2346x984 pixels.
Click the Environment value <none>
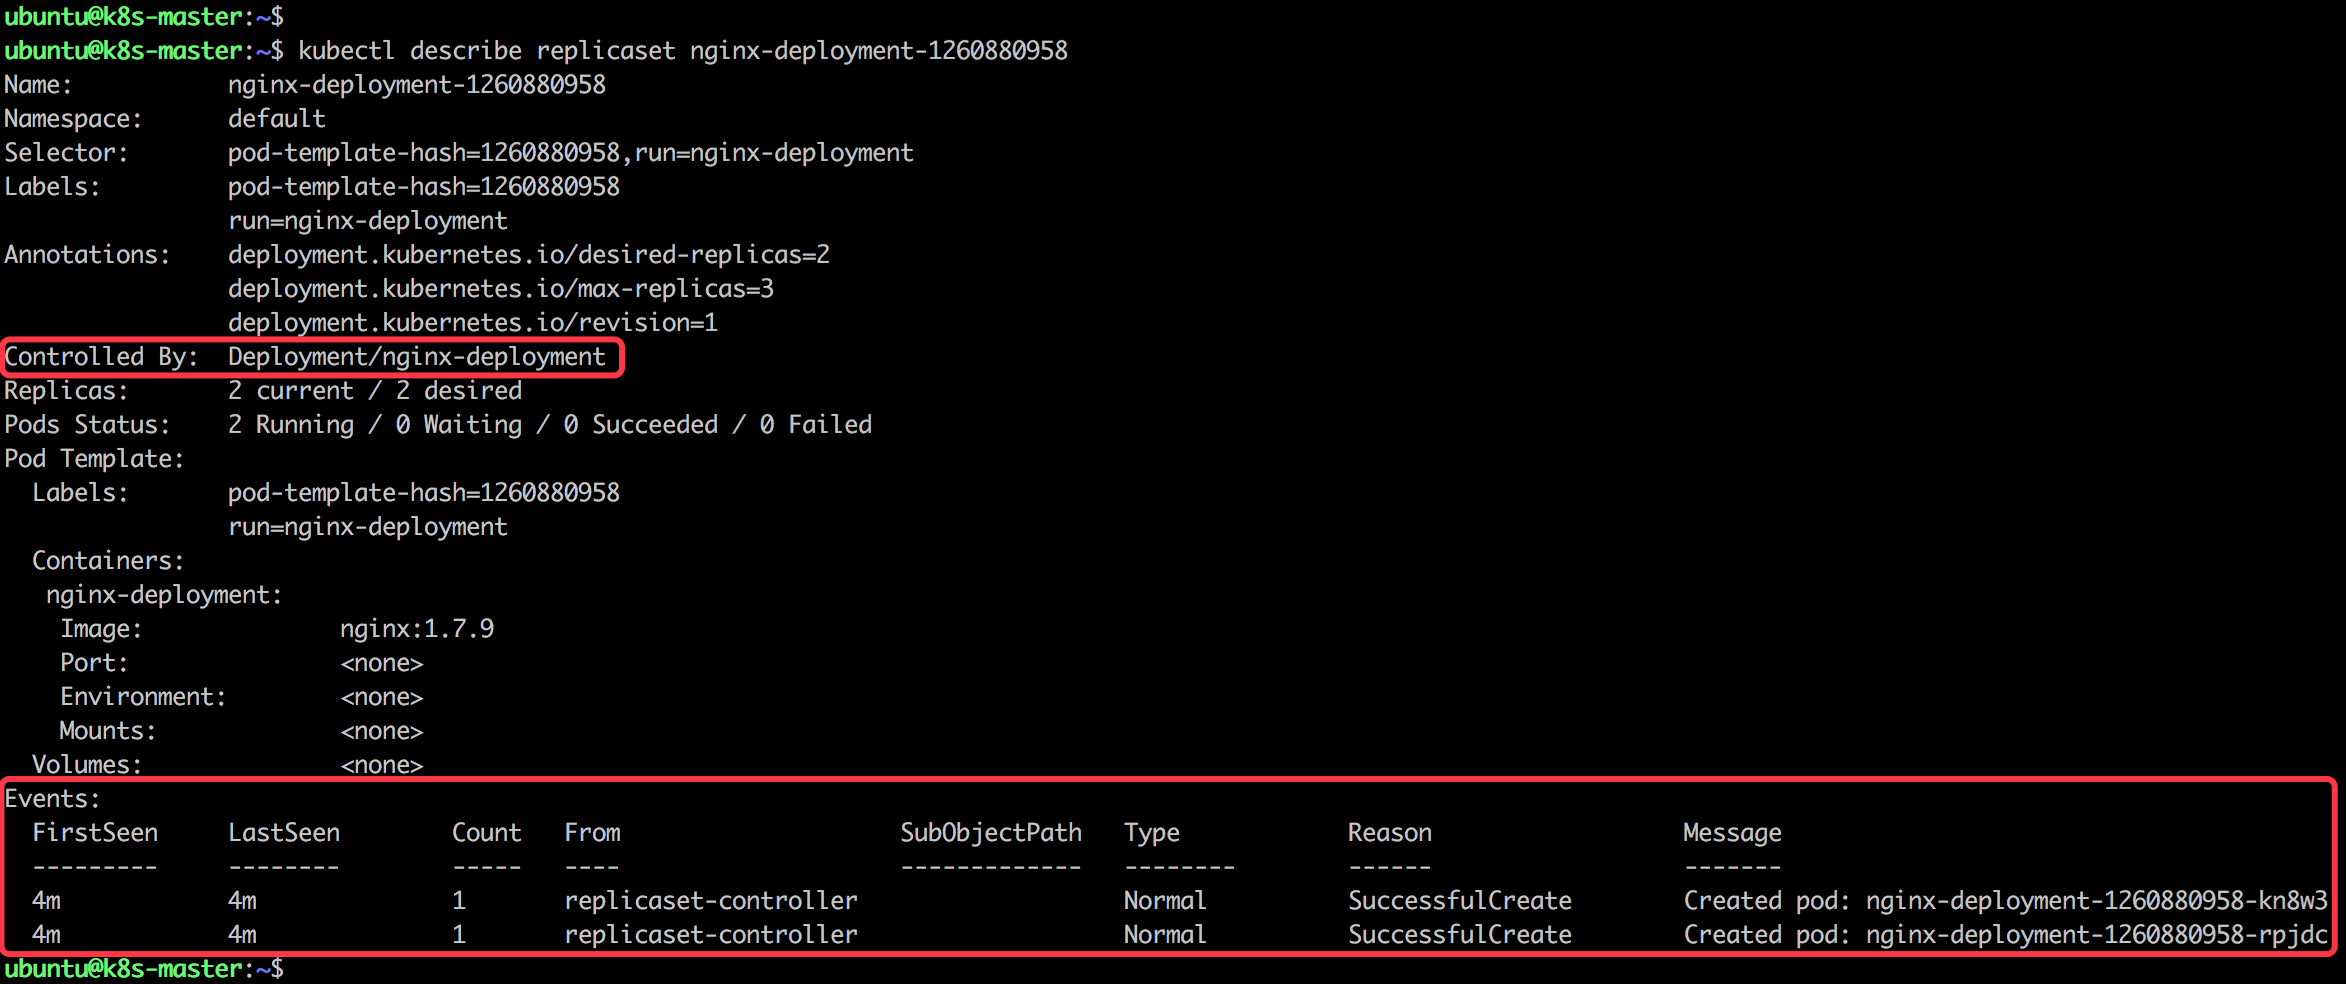pyautogui.click(x=382, y=697)
